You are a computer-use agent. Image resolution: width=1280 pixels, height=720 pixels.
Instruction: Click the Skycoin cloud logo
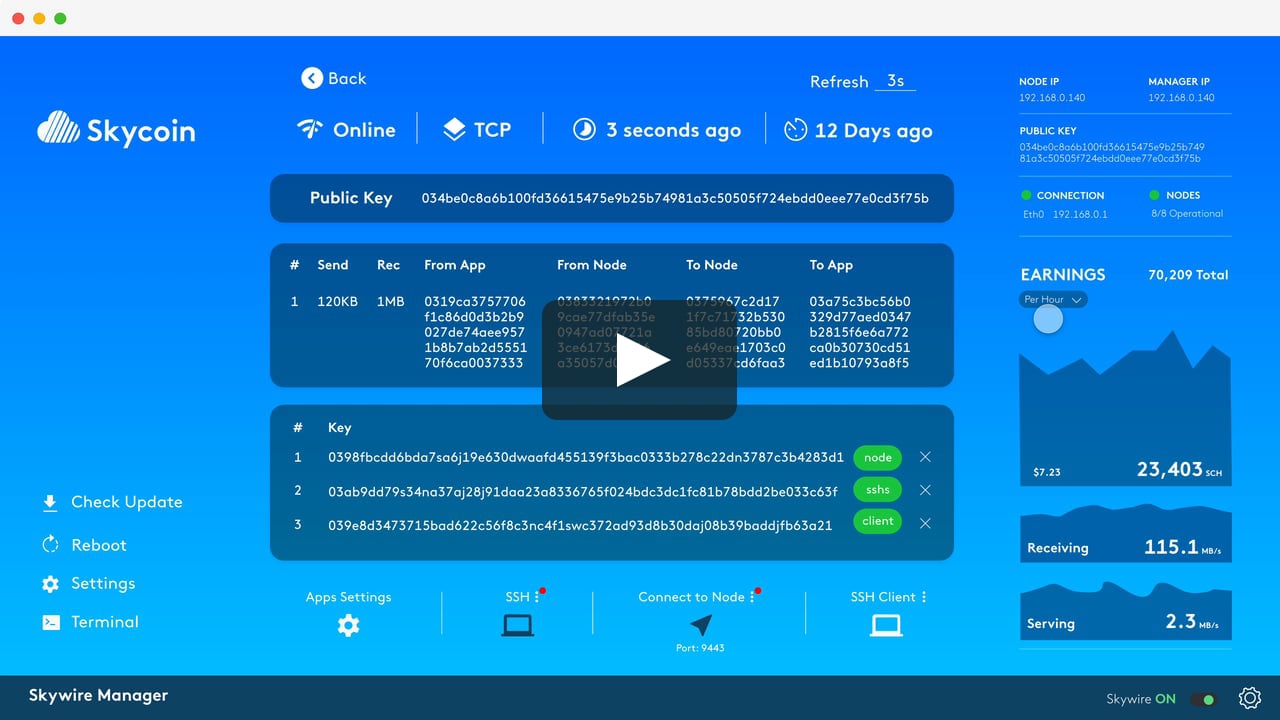[x=59, y=129]
